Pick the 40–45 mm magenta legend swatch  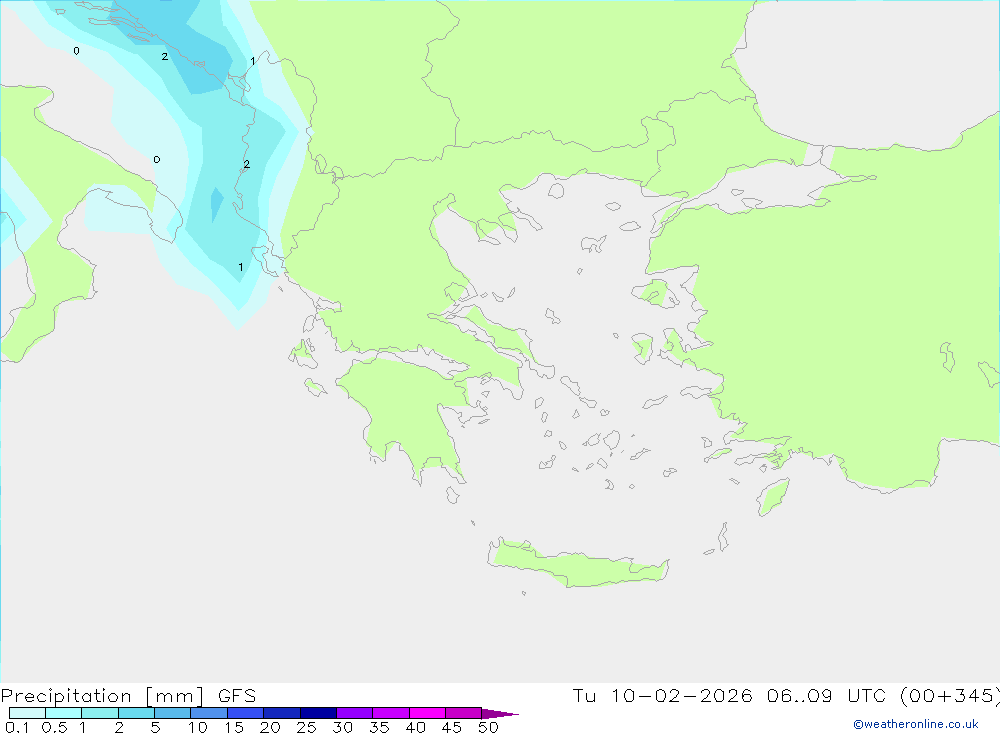(x=427, y=713)
